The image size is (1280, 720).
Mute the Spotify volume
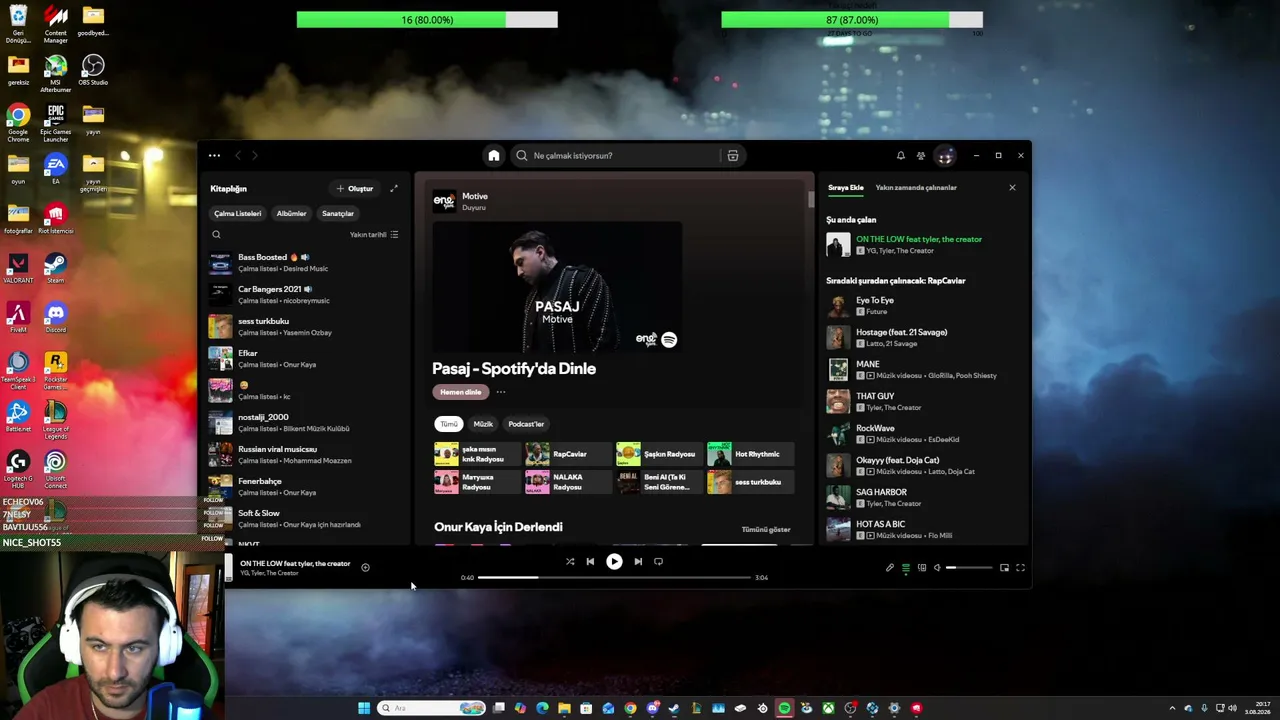pos(937,568)
